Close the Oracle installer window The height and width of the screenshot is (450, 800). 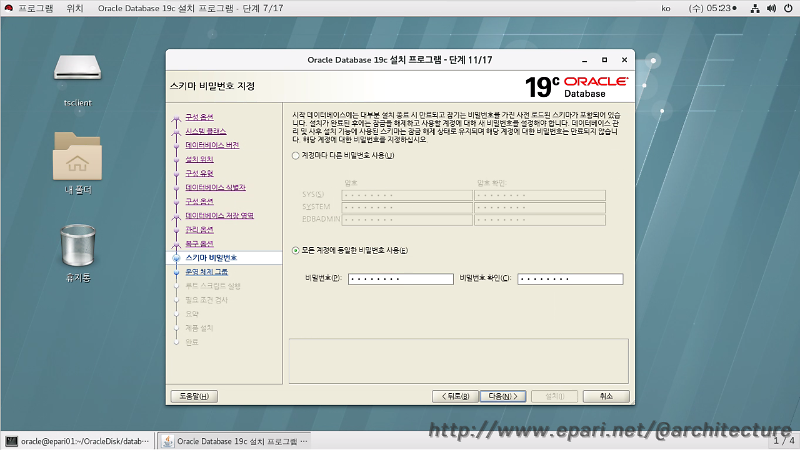pos(624,60)
